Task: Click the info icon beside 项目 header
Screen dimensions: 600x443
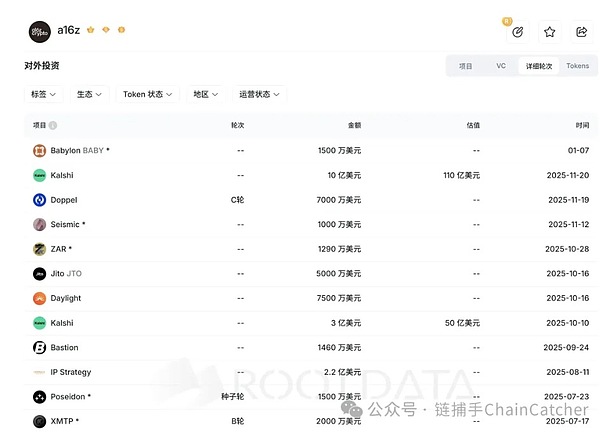Action: click(53, 126)
